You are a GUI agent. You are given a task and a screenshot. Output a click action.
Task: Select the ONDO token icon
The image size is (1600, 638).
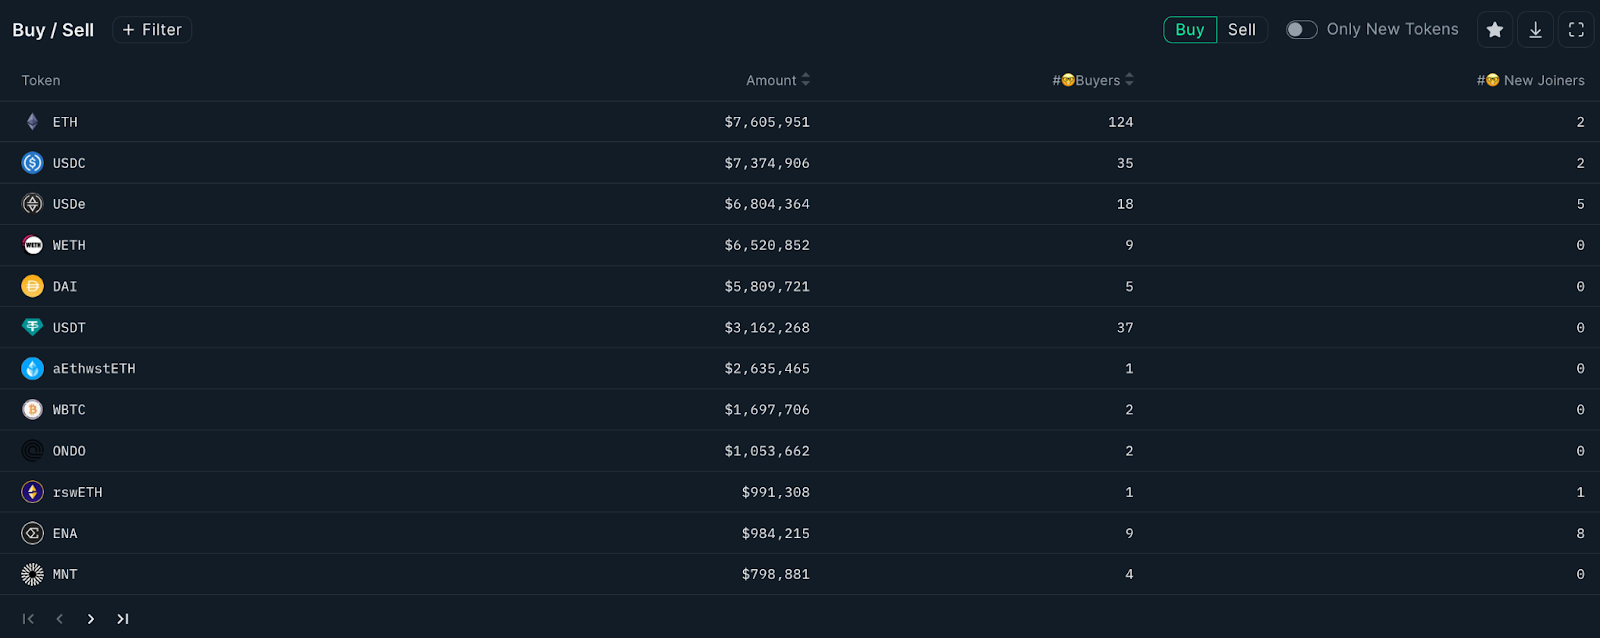click(x=31, y=450)
